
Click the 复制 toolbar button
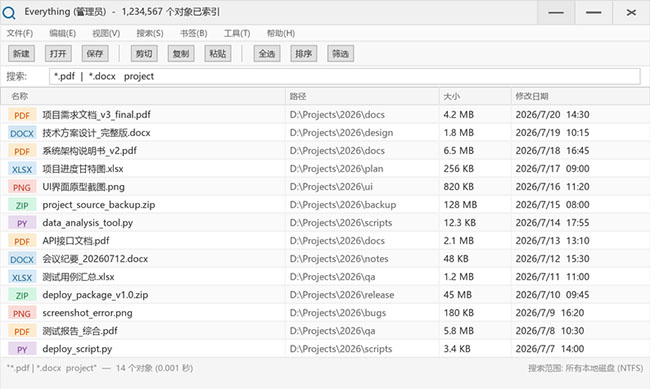coord(181,53)
